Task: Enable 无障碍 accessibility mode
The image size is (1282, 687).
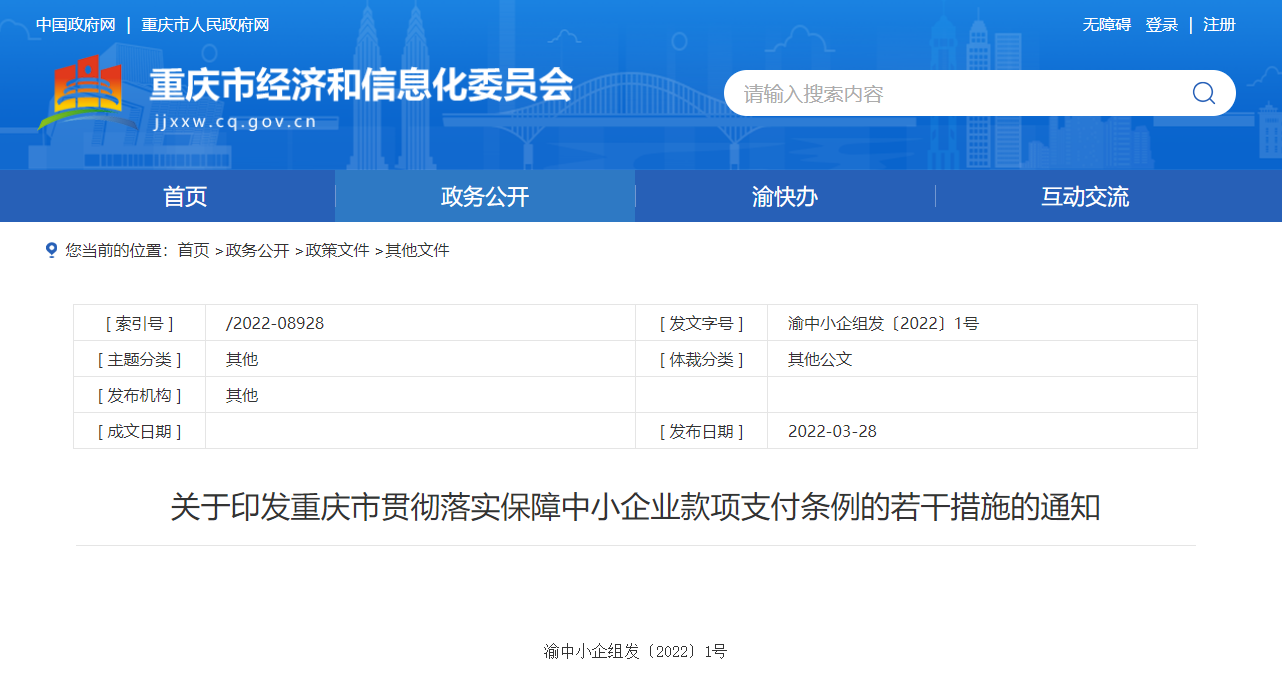Action: 1106,25
